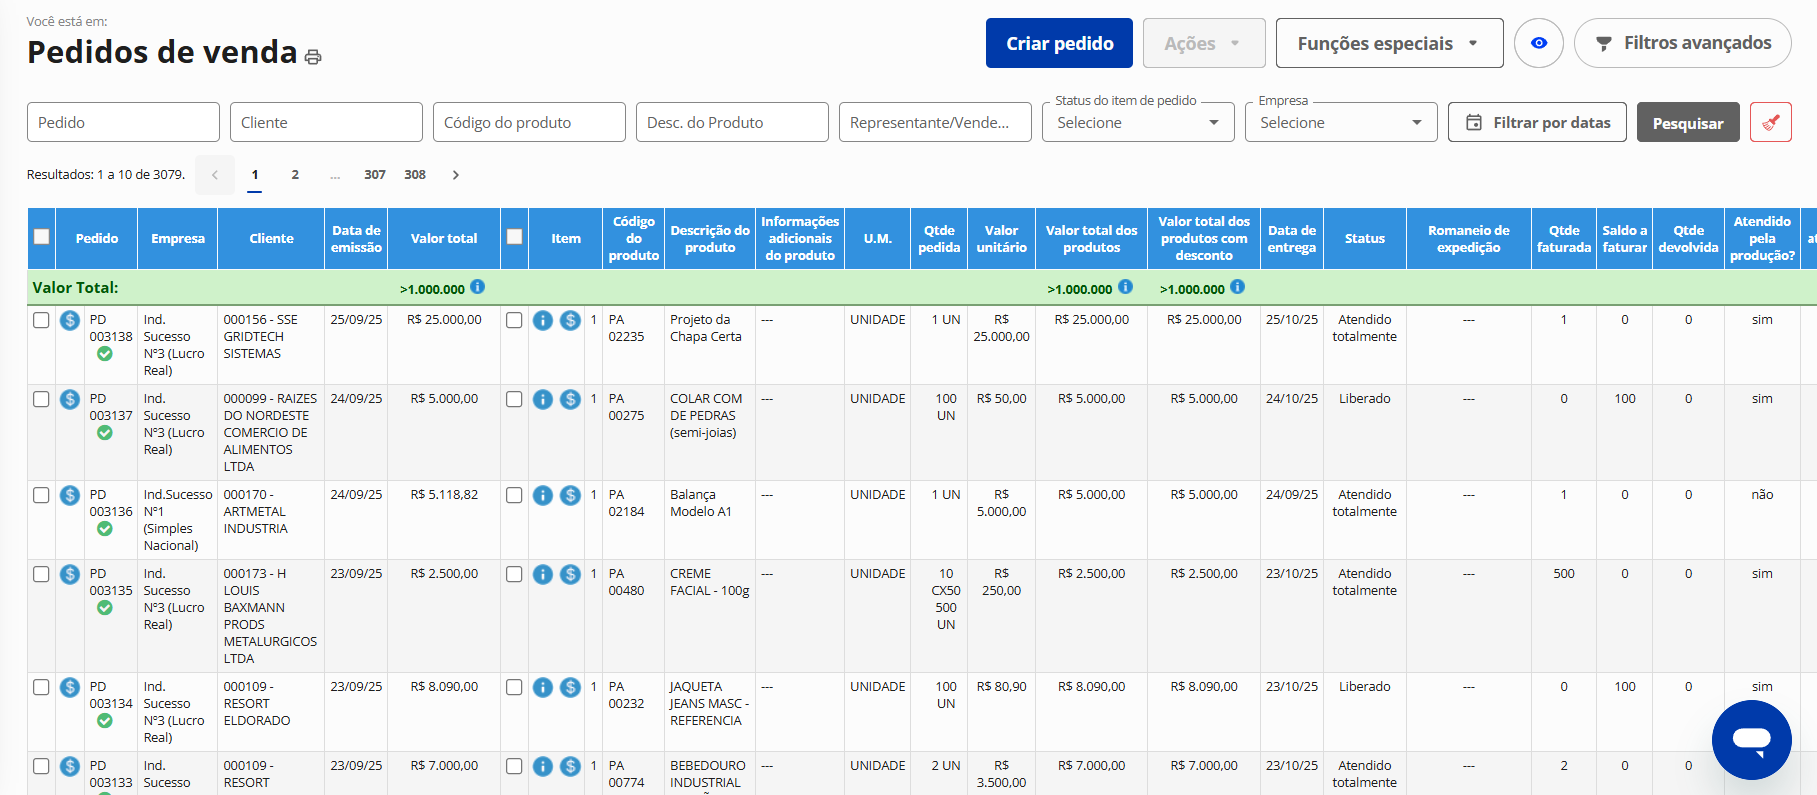Click the dollar icon for order PD 003138
This screenshot has height=795, width=1817.
(70, 320)
